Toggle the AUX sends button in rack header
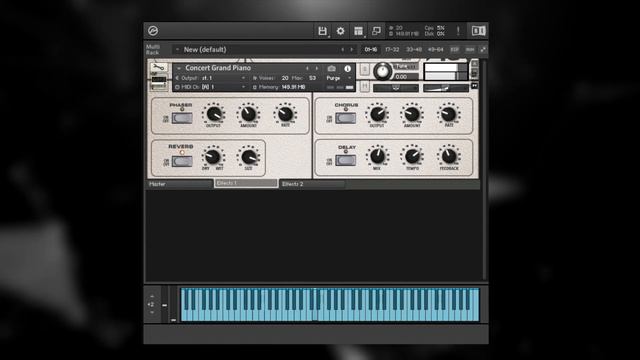This screenshot has width=640, height=360. pyautogui.click(x=469, y=49)
